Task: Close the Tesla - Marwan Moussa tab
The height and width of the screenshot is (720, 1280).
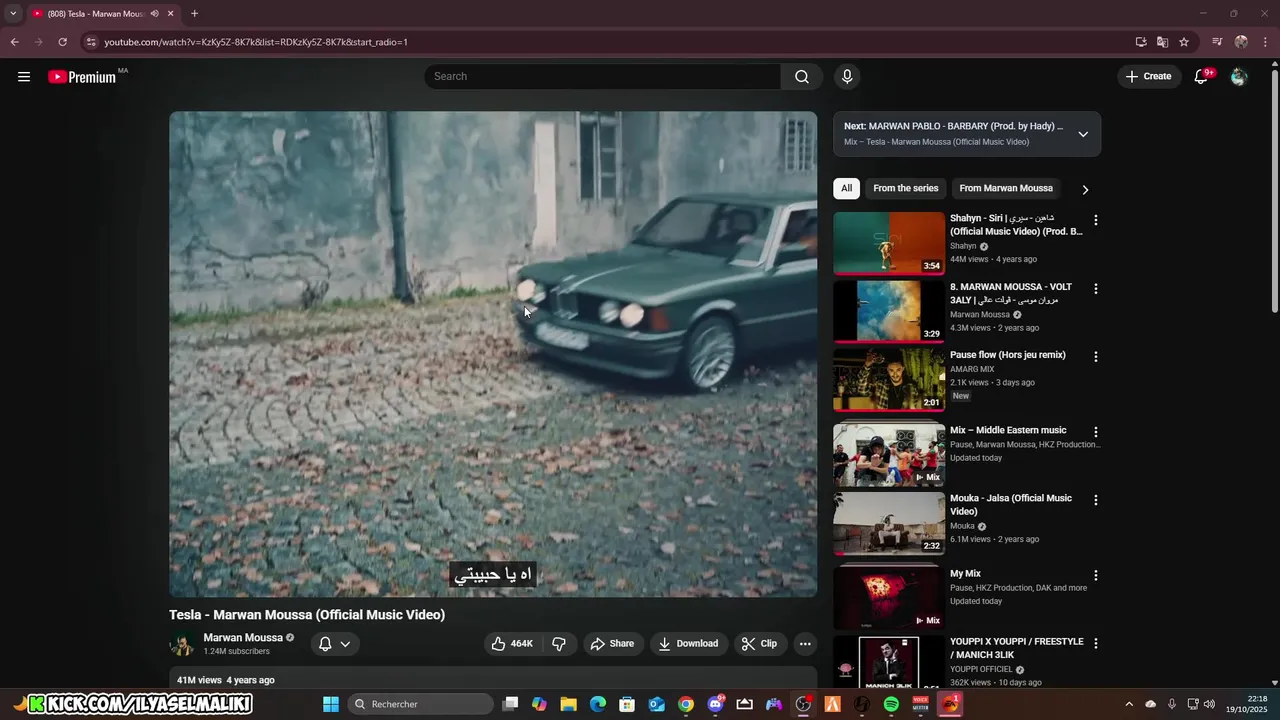Action: (171, 14)
